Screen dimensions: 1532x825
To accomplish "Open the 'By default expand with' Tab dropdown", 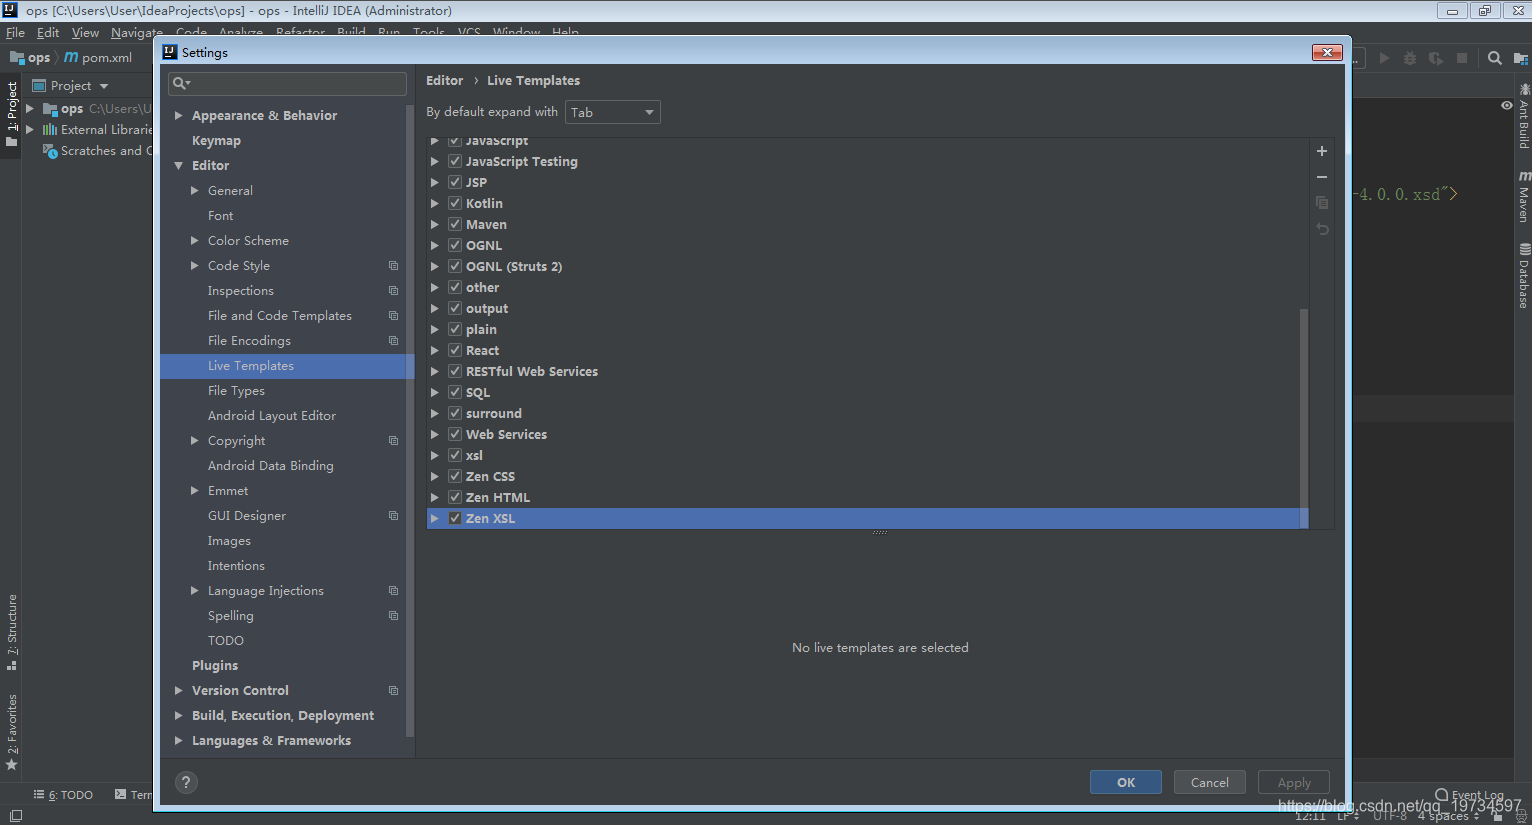I will (613, 112).
